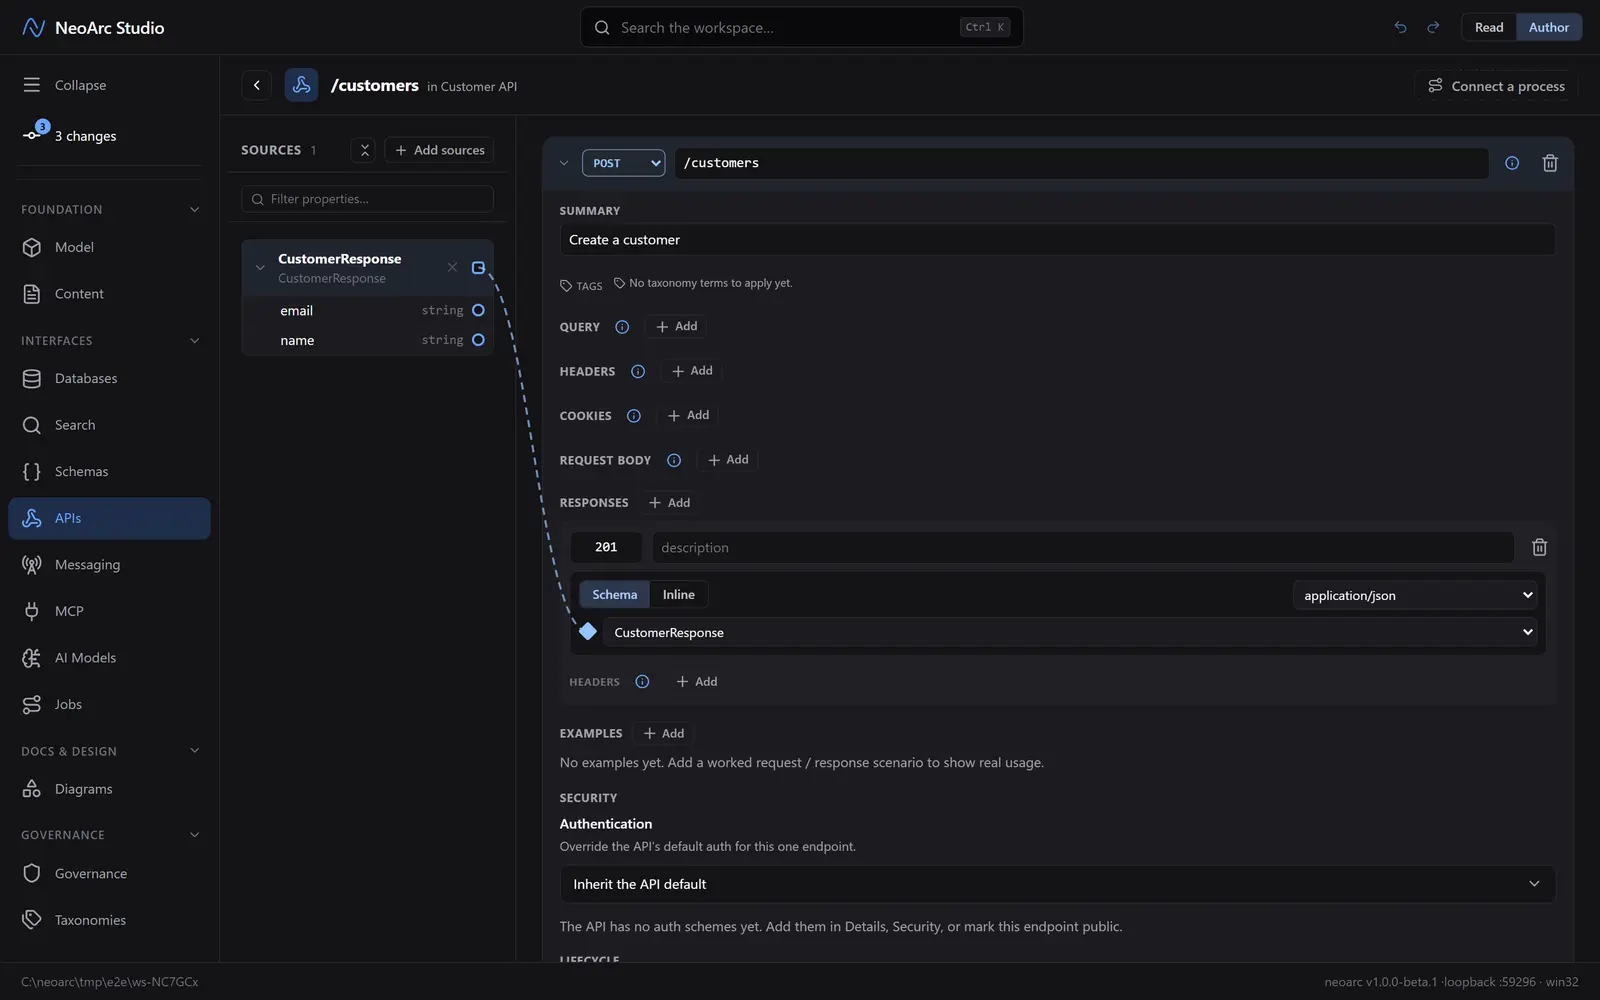Open AI Models brain icon

coord(32,658)
